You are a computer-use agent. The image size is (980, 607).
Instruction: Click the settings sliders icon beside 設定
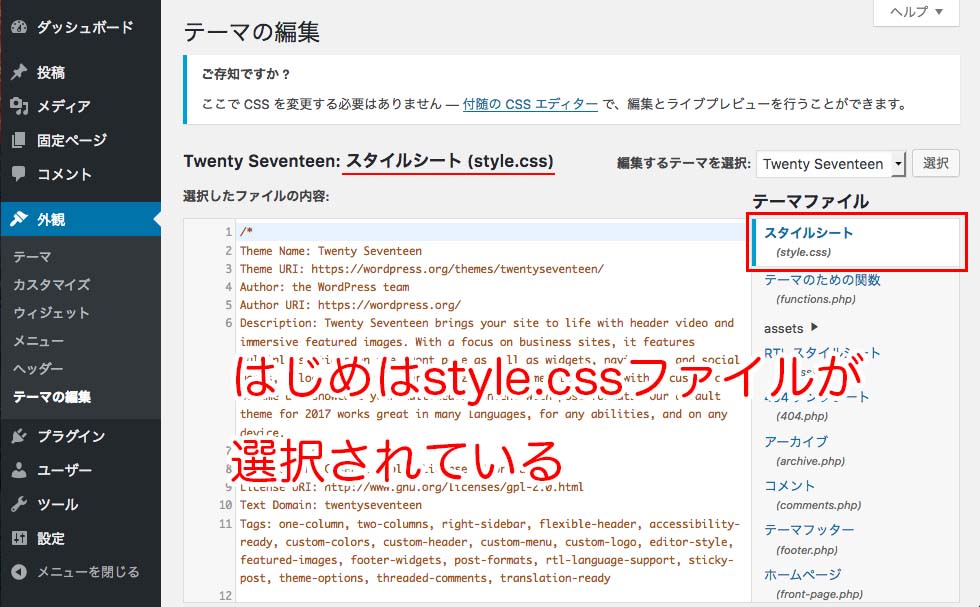(x=19, y=538)
